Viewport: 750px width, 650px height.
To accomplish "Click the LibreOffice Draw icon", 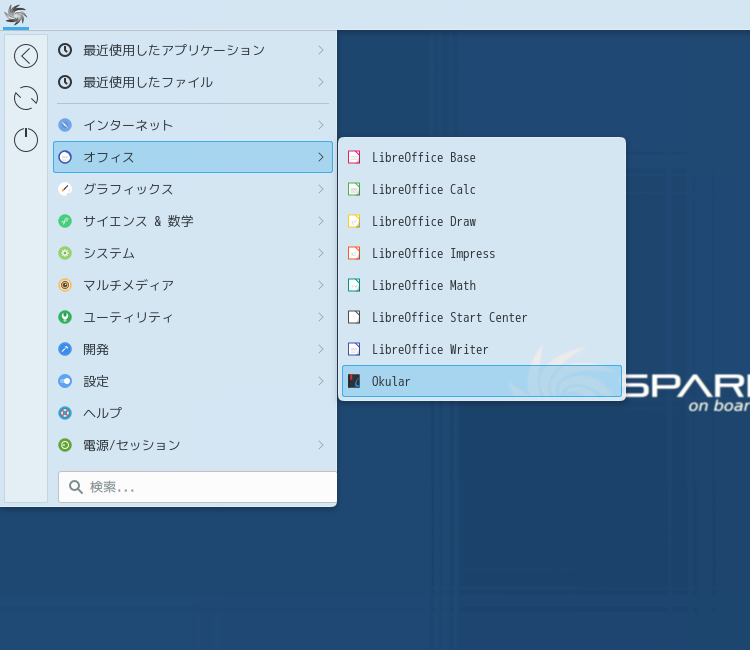I will click(x=354, y=221).
